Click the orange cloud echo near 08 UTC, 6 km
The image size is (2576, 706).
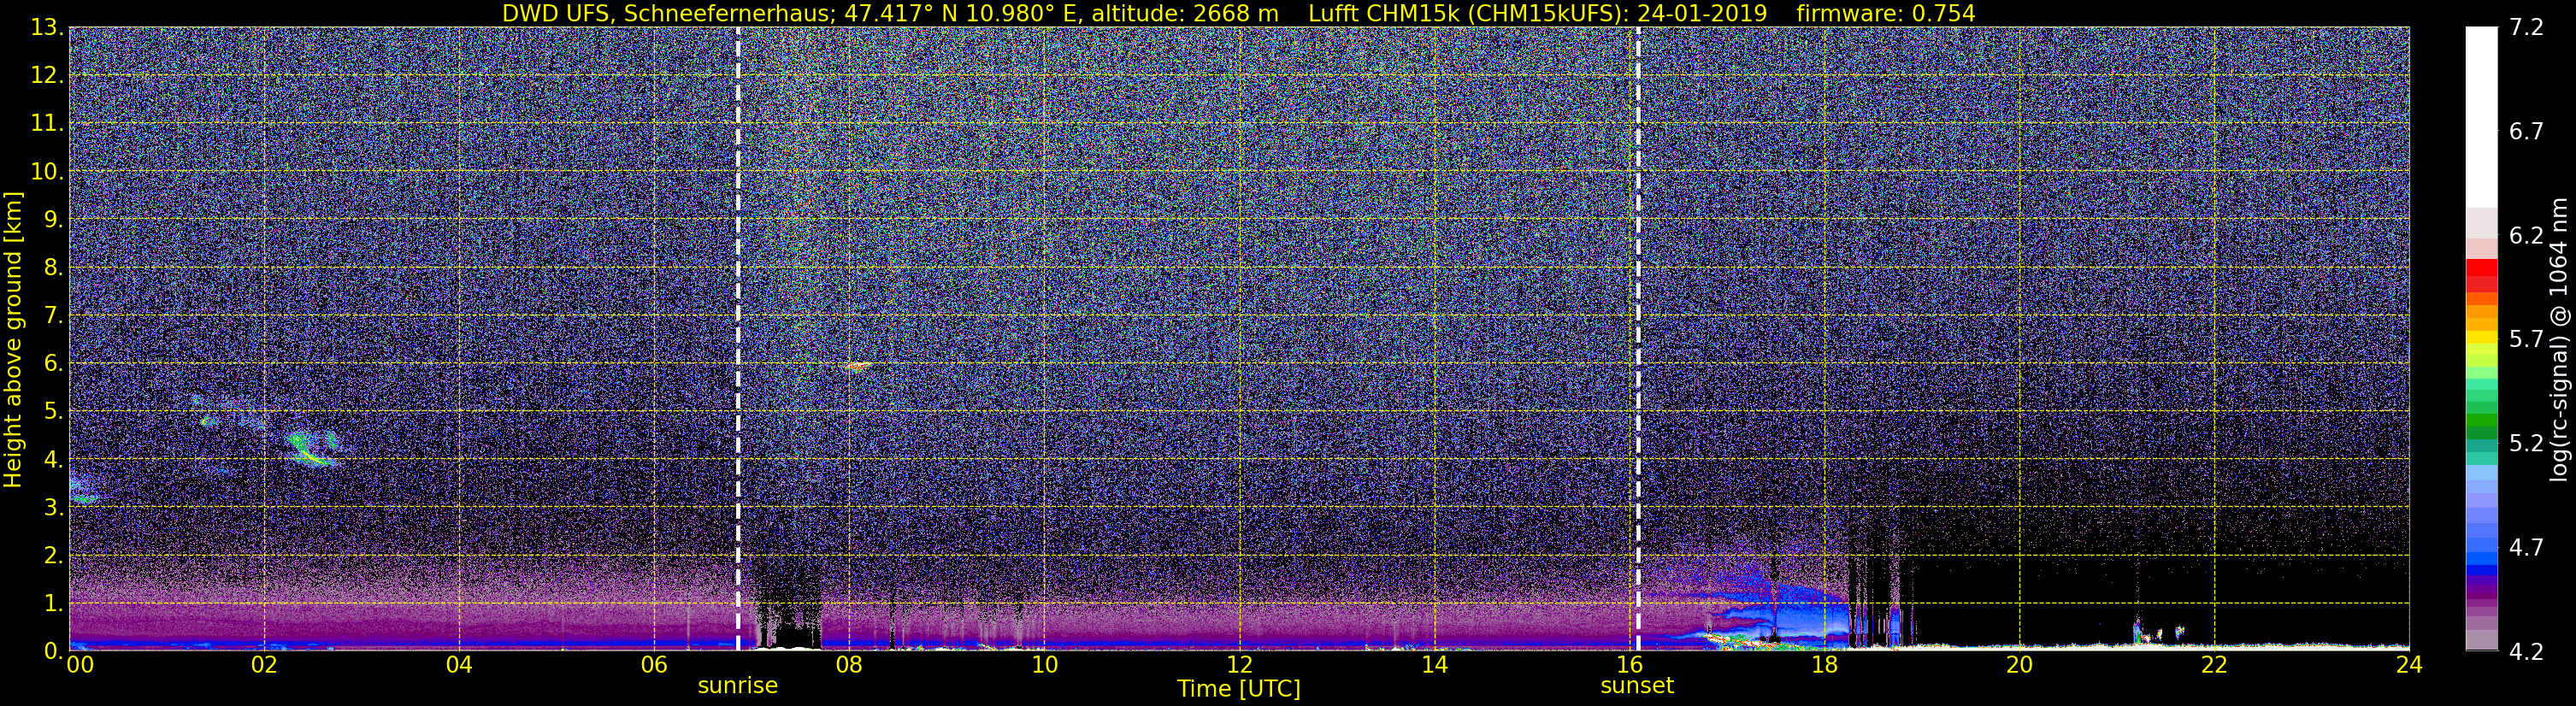(x=858, y=366)
